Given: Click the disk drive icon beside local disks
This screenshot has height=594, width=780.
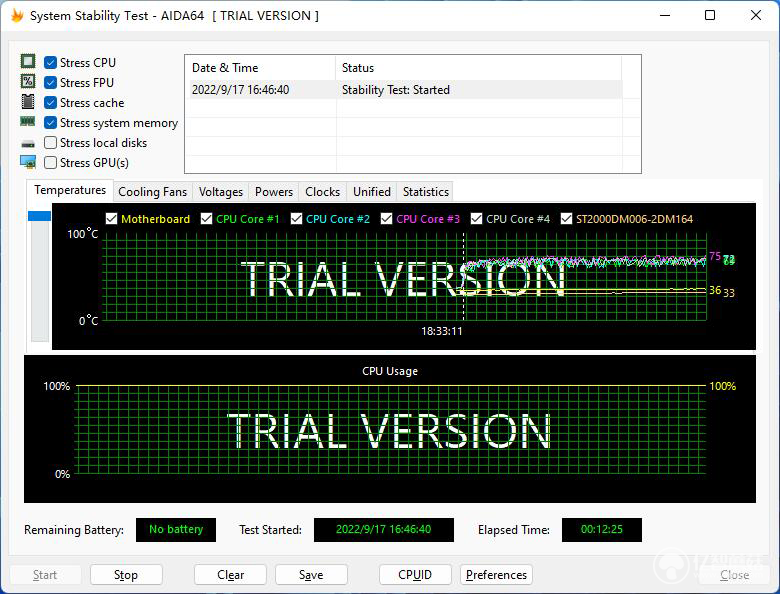Looking at the screenshot, I should click(28, 144).
